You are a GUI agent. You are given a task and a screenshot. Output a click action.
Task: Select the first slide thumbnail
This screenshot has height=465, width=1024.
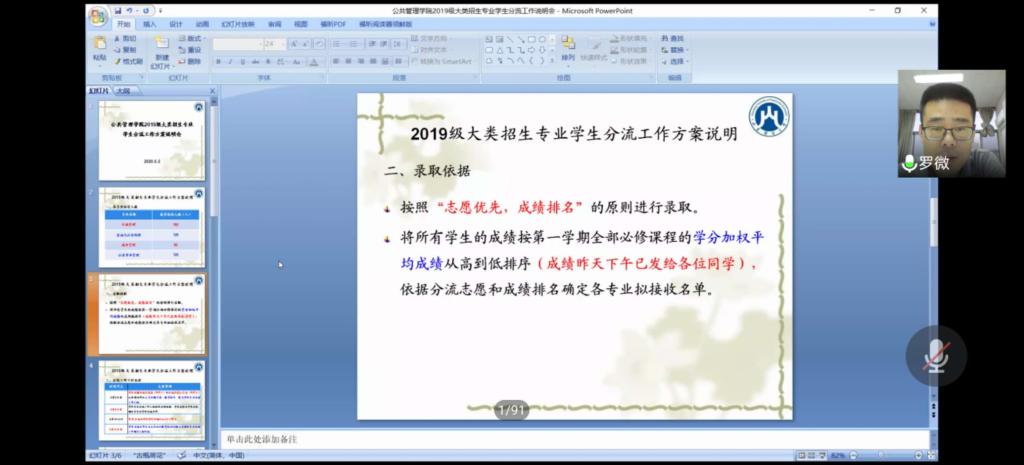click(151, 140)
